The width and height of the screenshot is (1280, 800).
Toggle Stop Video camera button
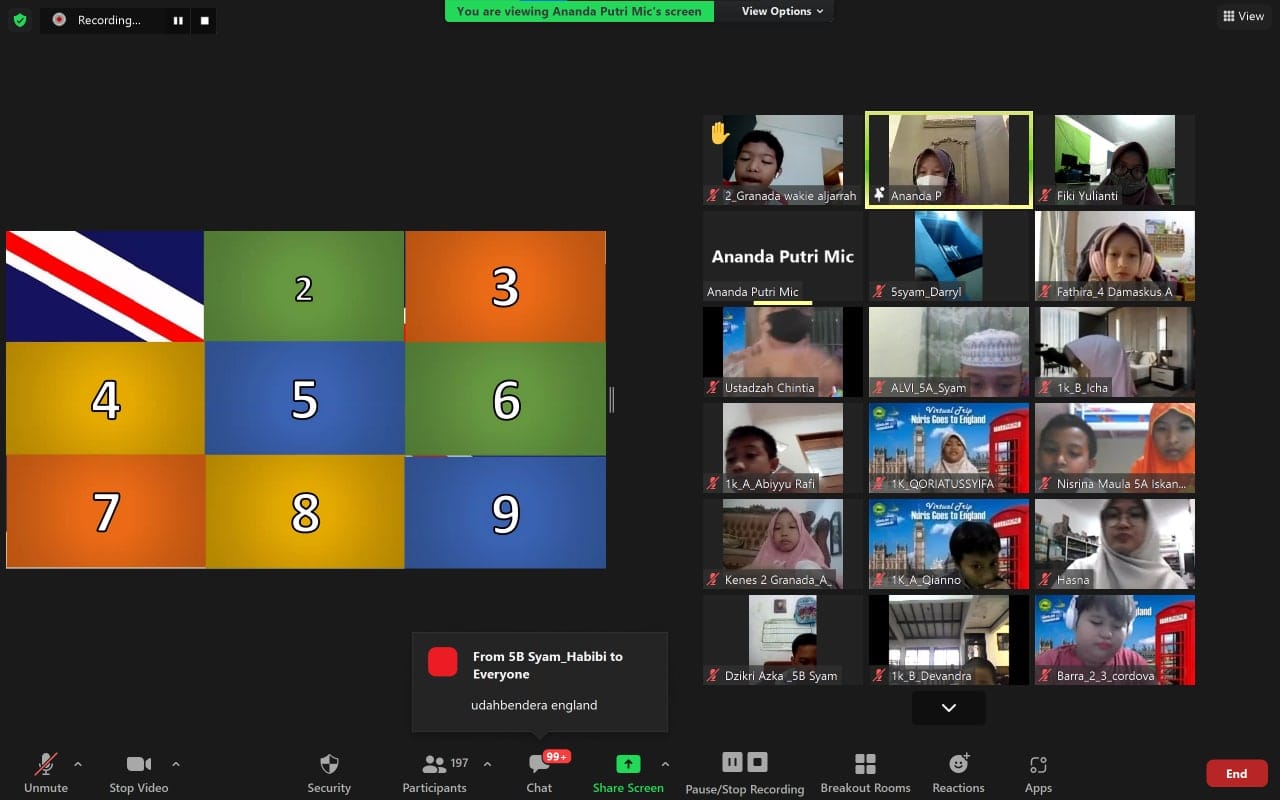click(x=139, y=772)
